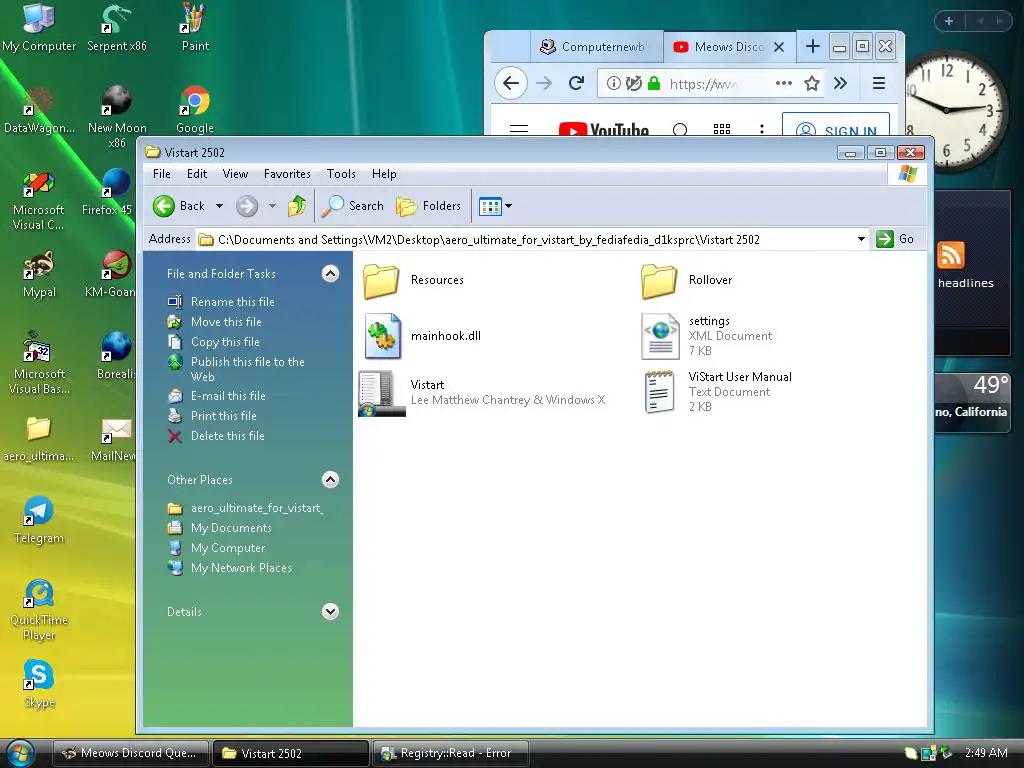
Task: Open the Help menu
Action: 384,174
